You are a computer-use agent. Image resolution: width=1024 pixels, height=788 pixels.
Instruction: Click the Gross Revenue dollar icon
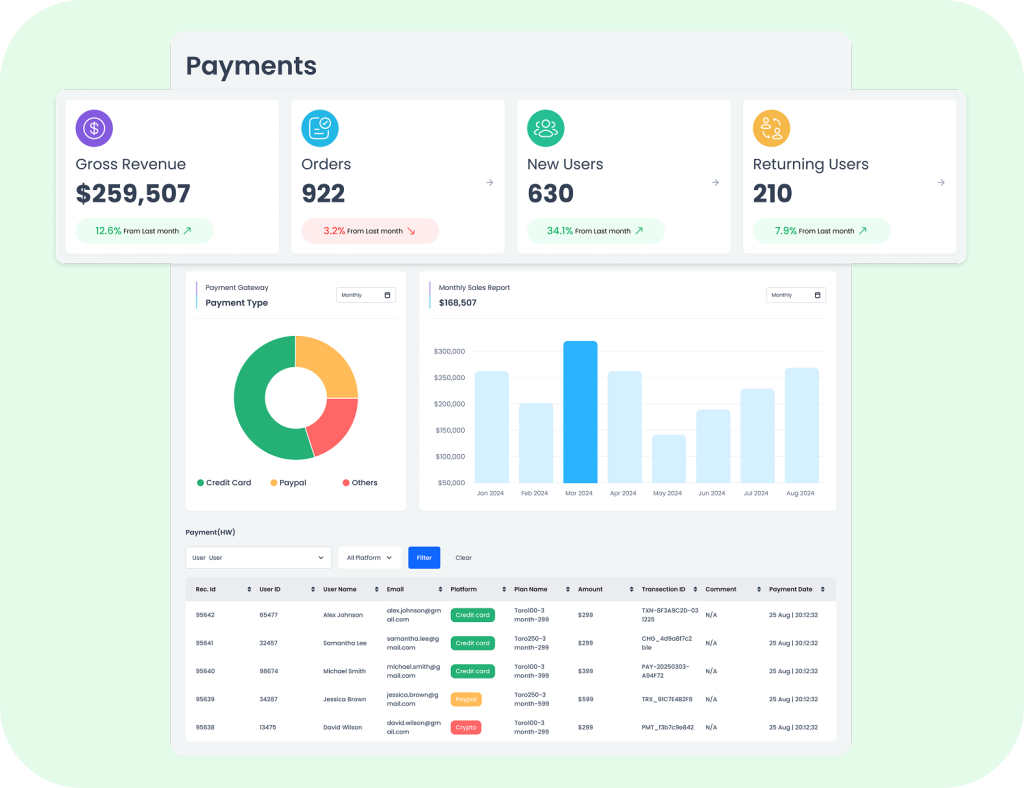(x=94, y=128)
